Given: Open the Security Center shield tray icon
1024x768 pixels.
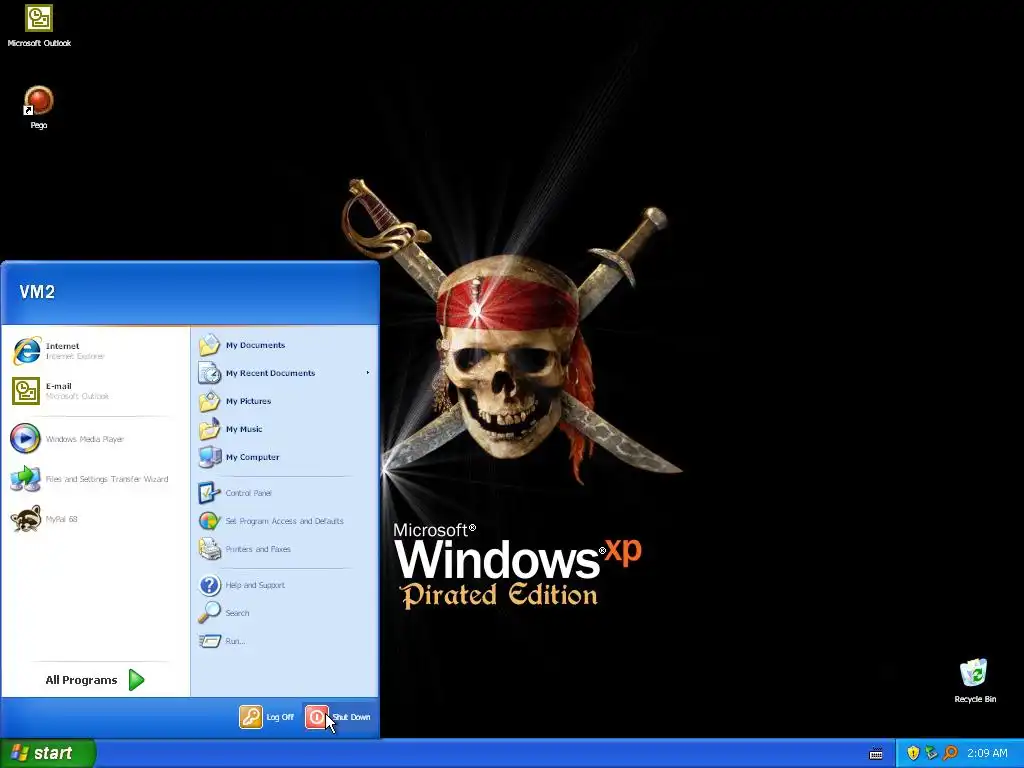Looking at the screenshot, I should pyautogui.click(x=913, y=753).
